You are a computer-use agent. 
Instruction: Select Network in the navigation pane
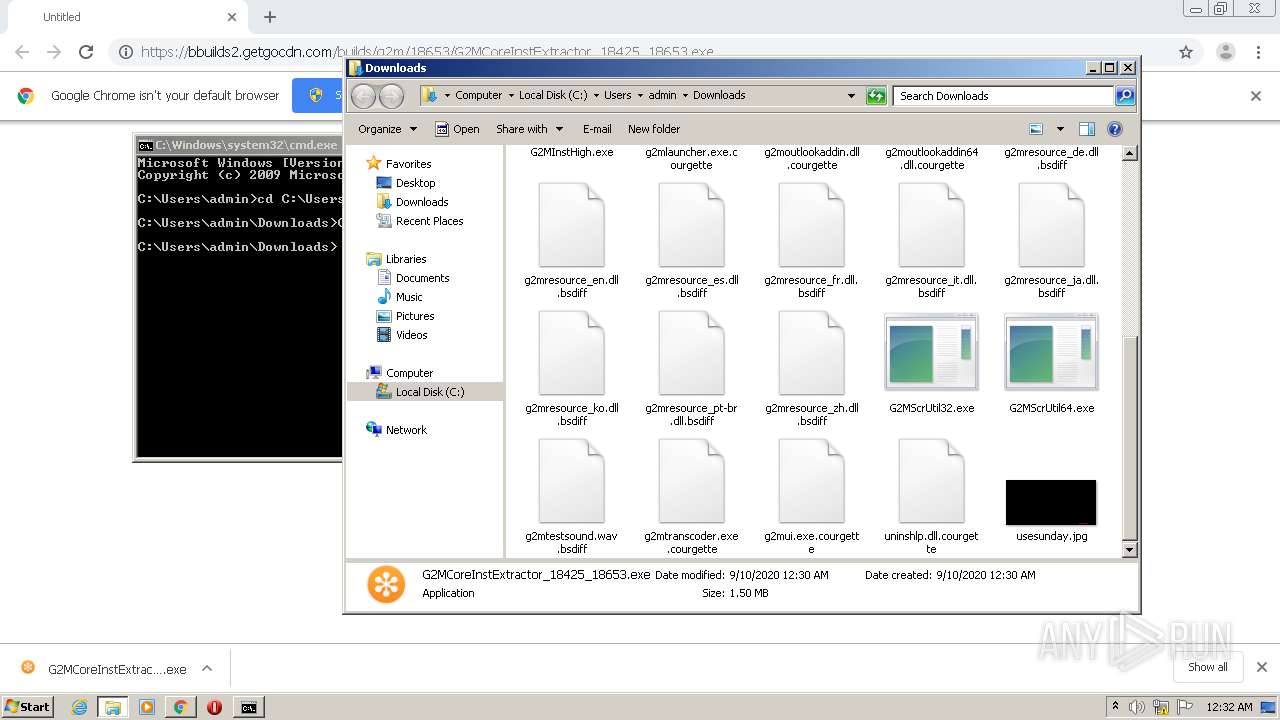click(x=397, y=430)
